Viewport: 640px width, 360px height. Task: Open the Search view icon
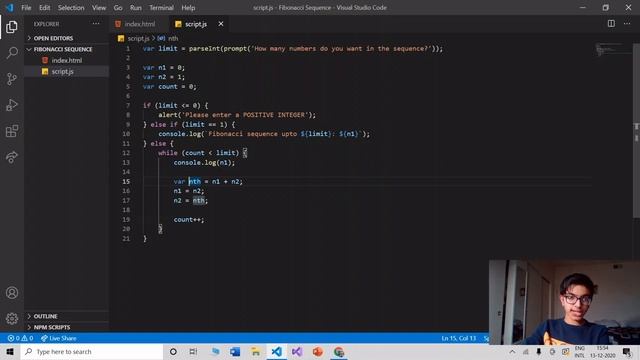tap(12, 53)
